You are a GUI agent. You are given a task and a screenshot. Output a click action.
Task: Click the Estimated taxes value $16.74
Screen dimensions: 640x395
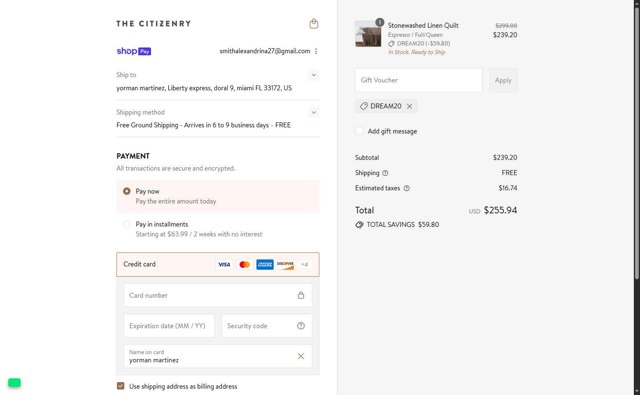point(508,188)
